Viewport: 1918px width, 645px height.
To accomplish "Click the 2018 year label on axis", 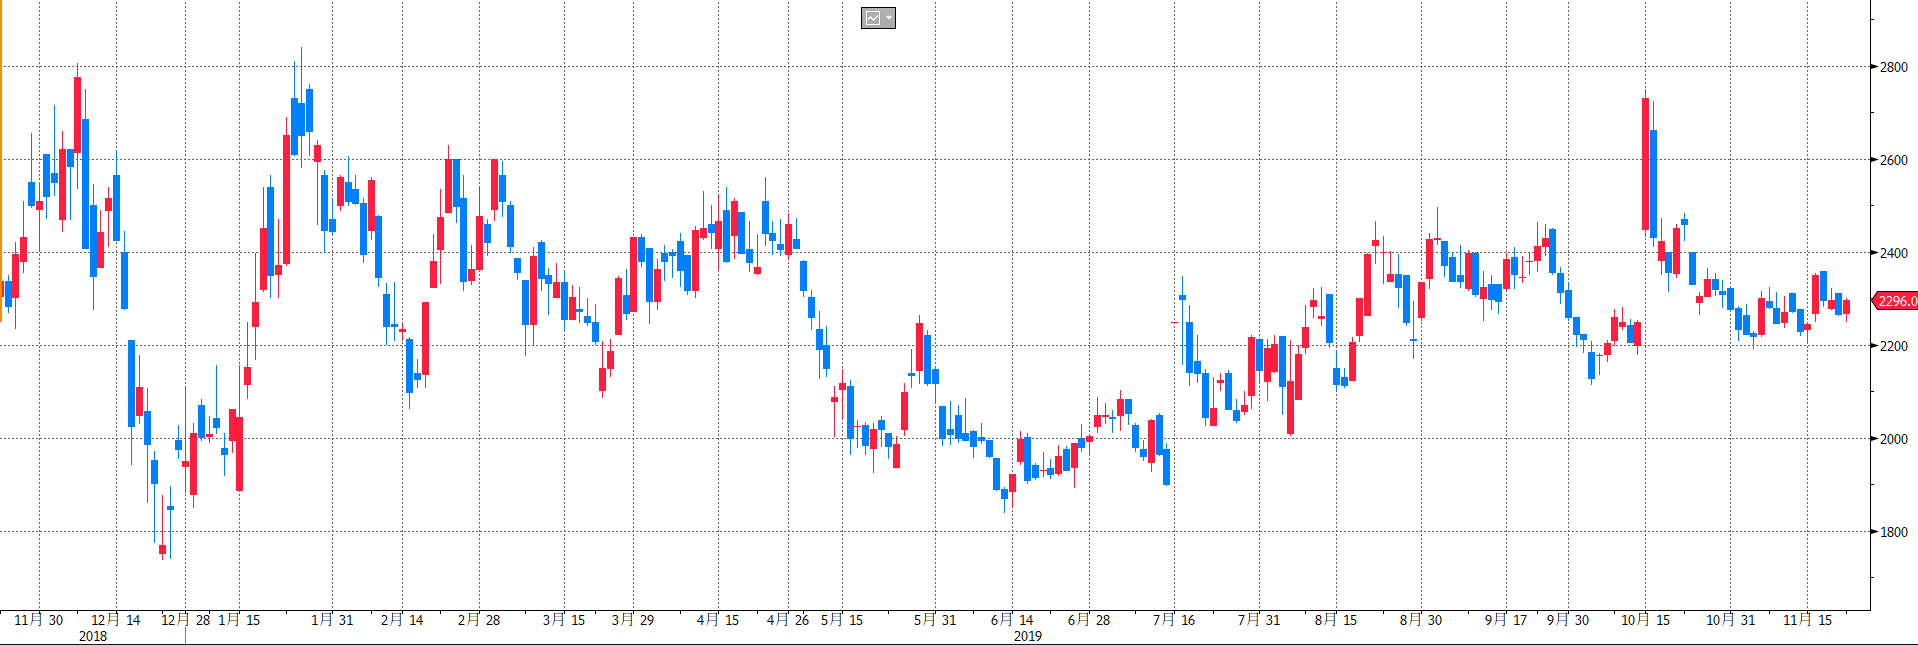I will [x=93, y=636].
